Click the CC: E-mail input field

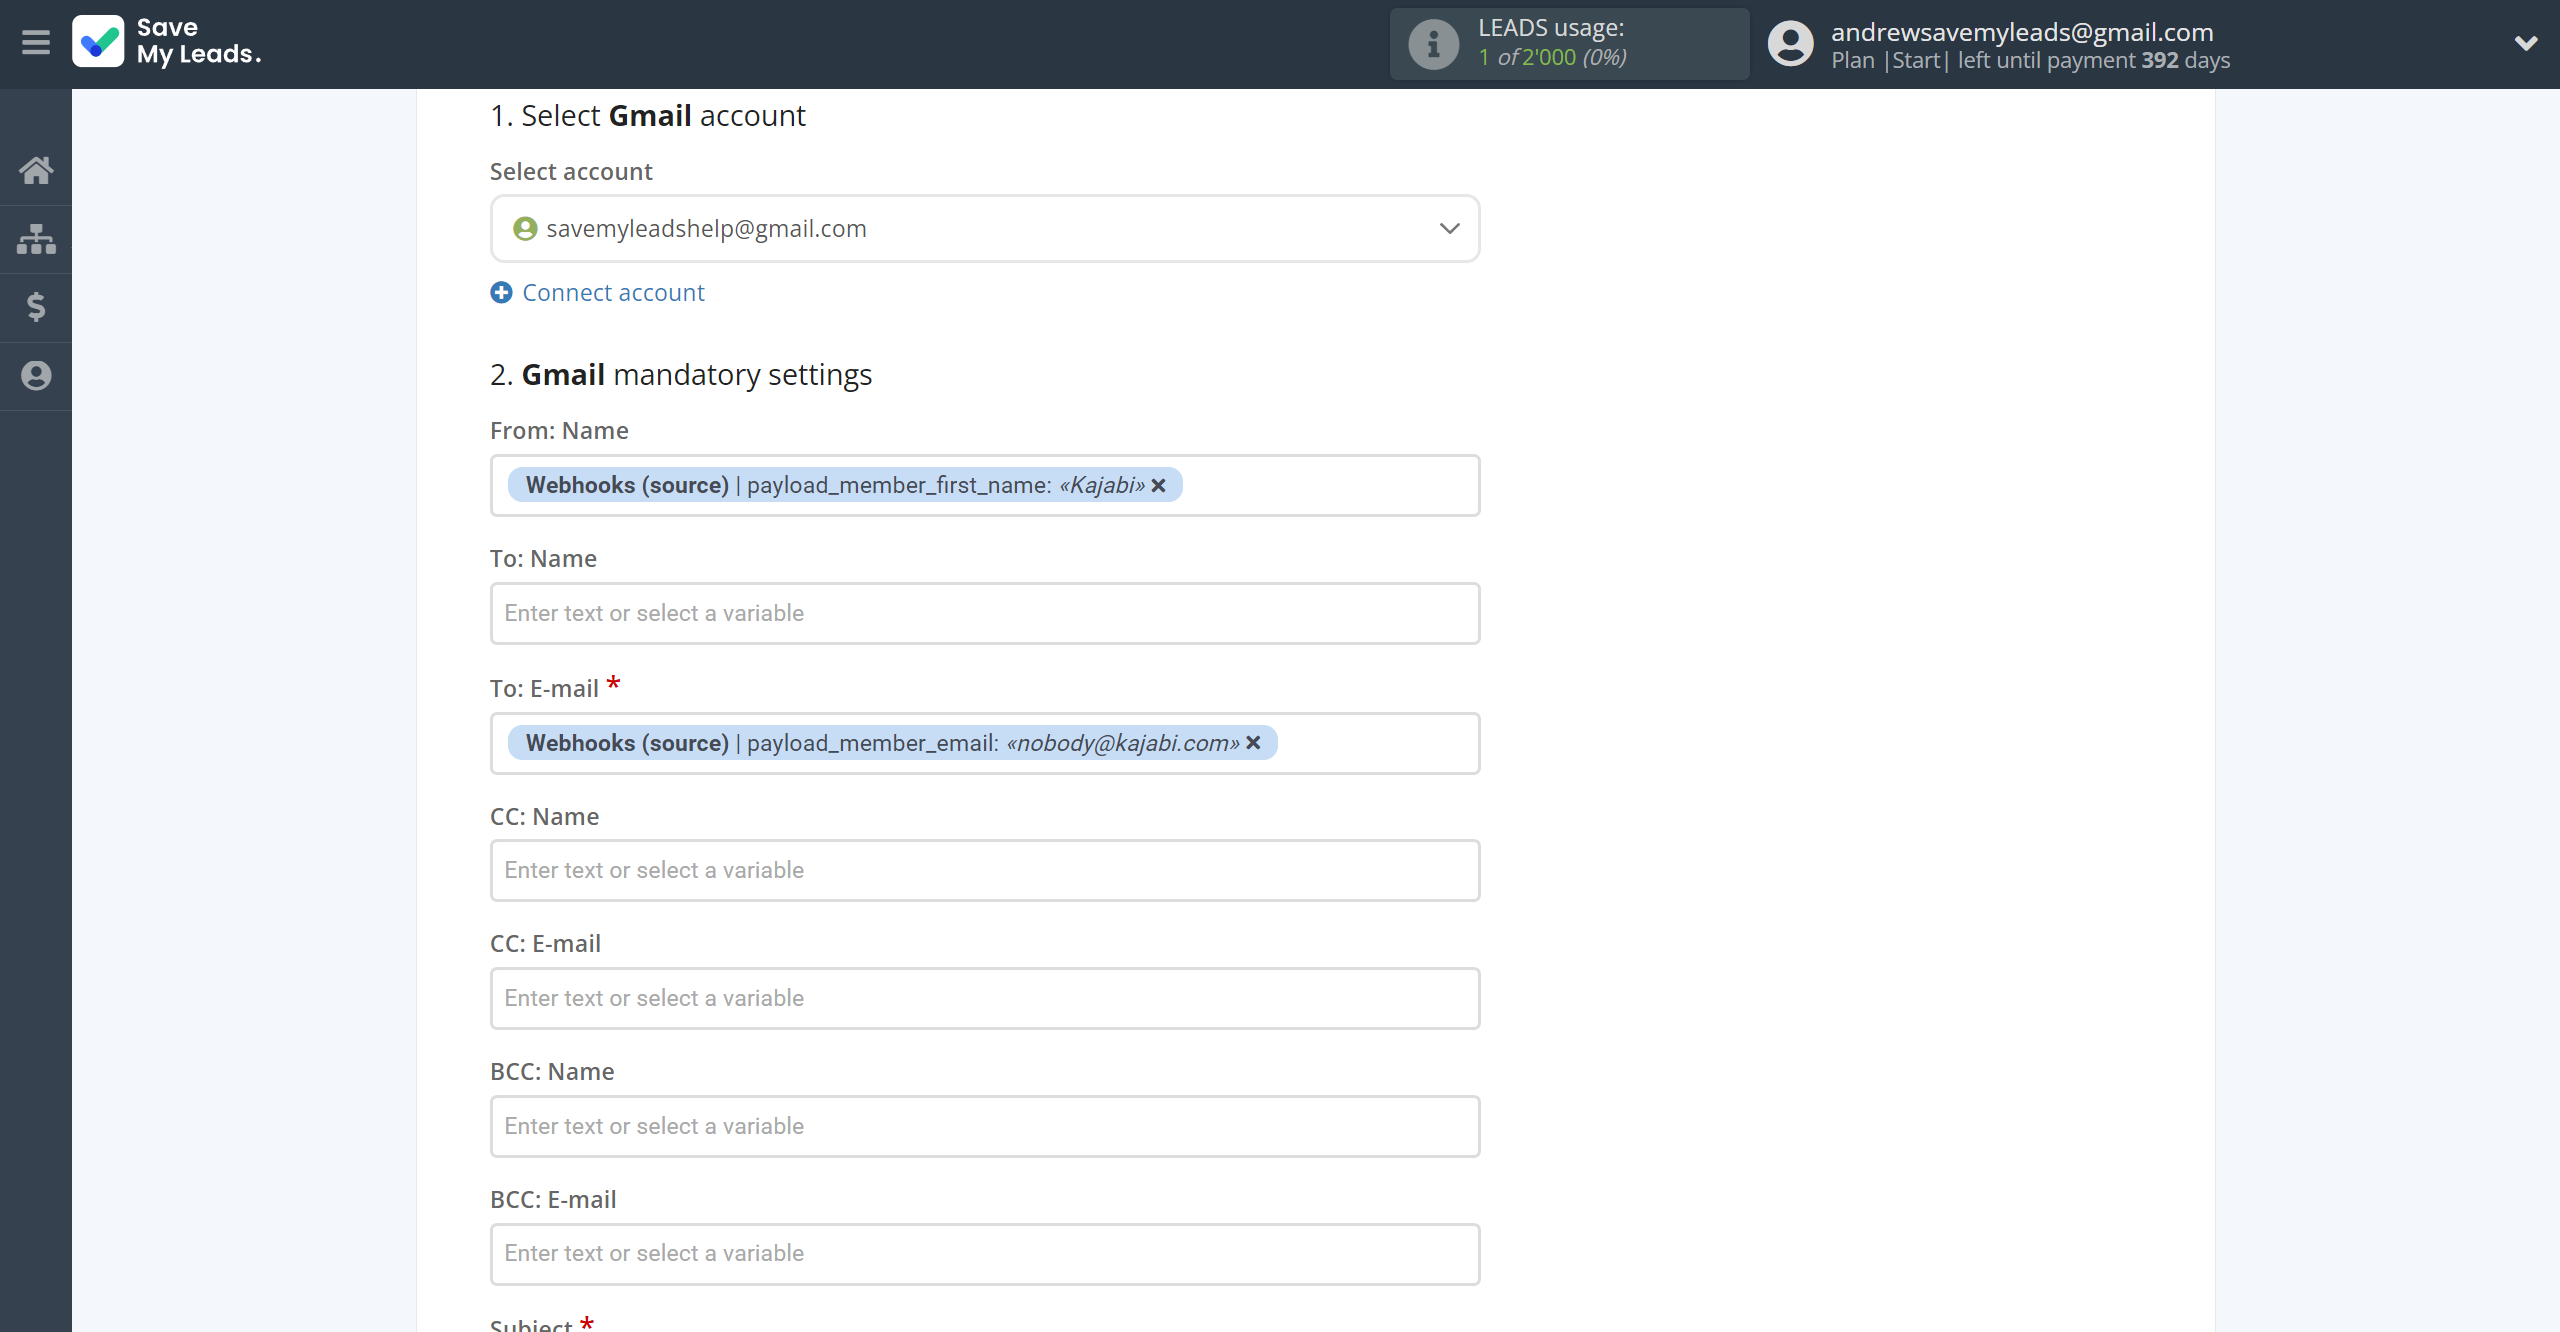coord(985,999)
